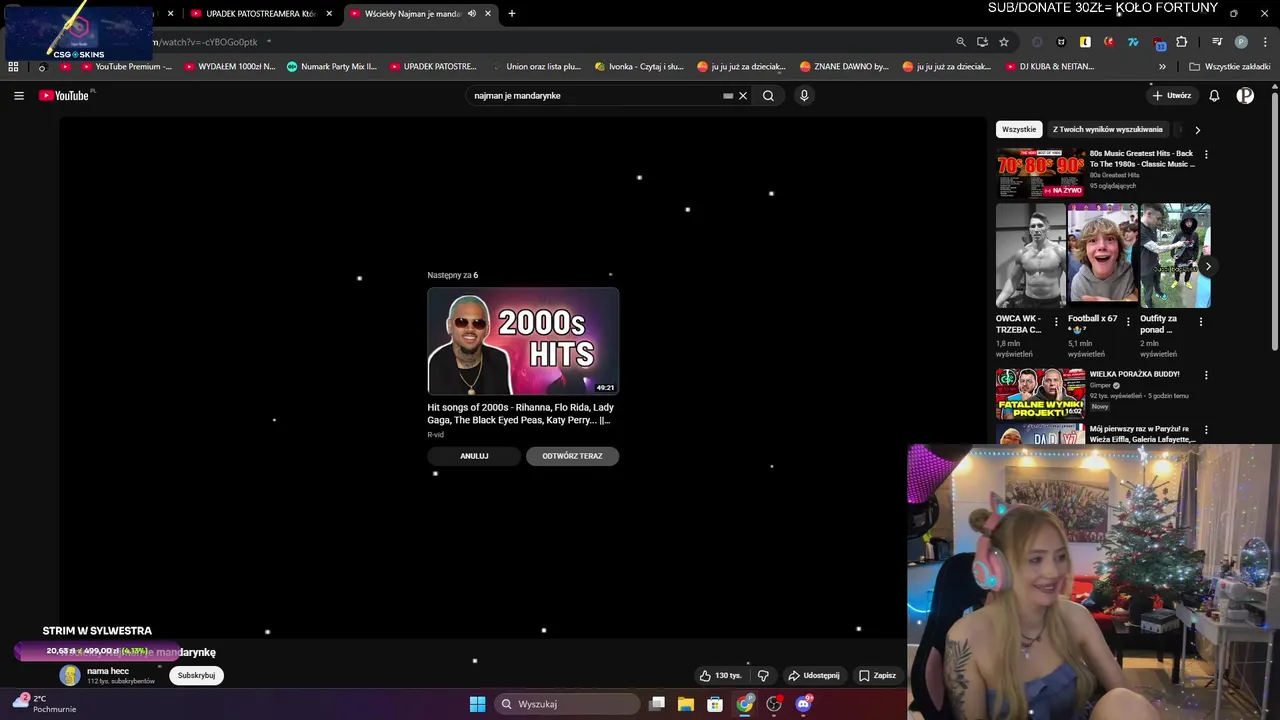The width and height of the screenshot is (1280, 720).
Task: Open options for OWCA WK short
Action: pos(1056,322)
